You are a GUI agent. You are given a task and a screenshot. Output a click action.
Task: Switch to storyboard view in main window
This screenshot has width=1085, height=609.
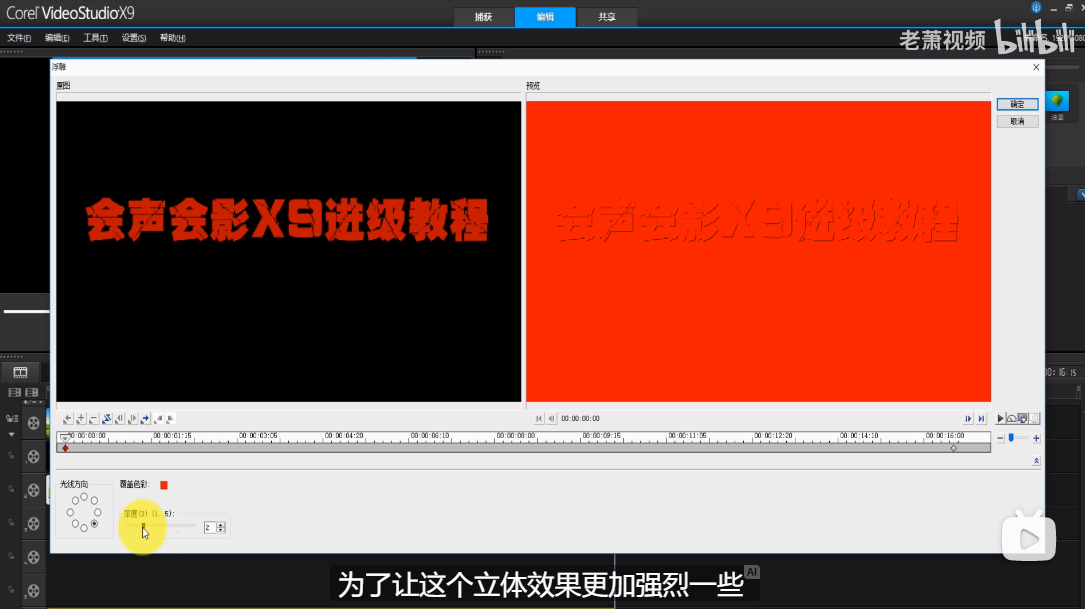[x=20, y=372]
